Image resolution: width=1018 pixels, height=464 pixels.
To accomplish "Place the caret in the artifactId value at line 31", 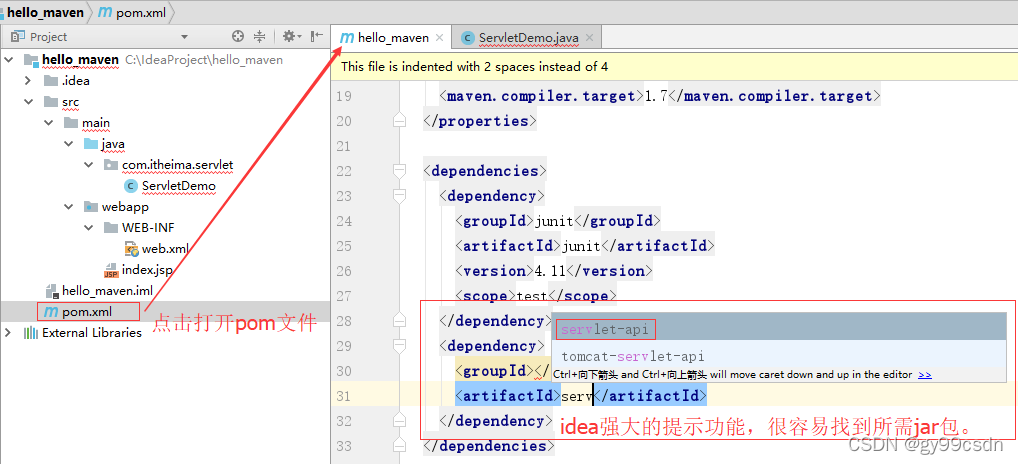I will [x=577, y=395].
